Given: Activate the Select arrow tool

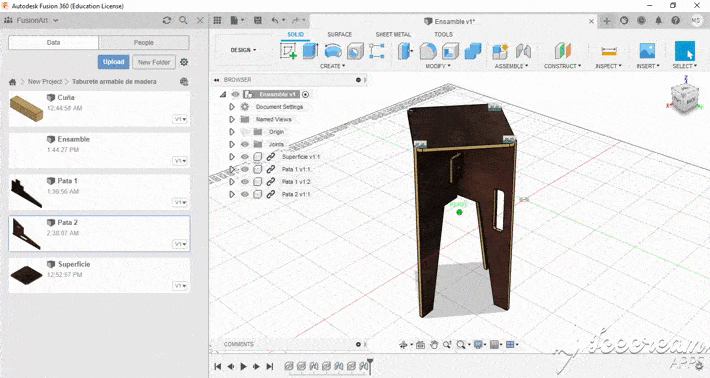Looking at the screenshot, I should coord(684,51).
